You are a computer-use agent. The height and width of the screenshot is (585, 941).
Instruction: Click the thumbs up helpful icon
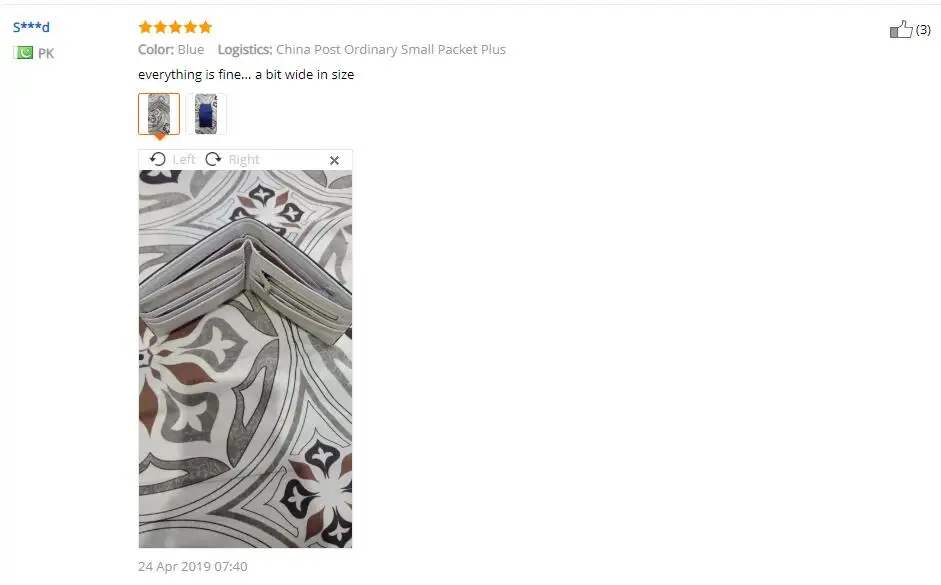(901, 29)
